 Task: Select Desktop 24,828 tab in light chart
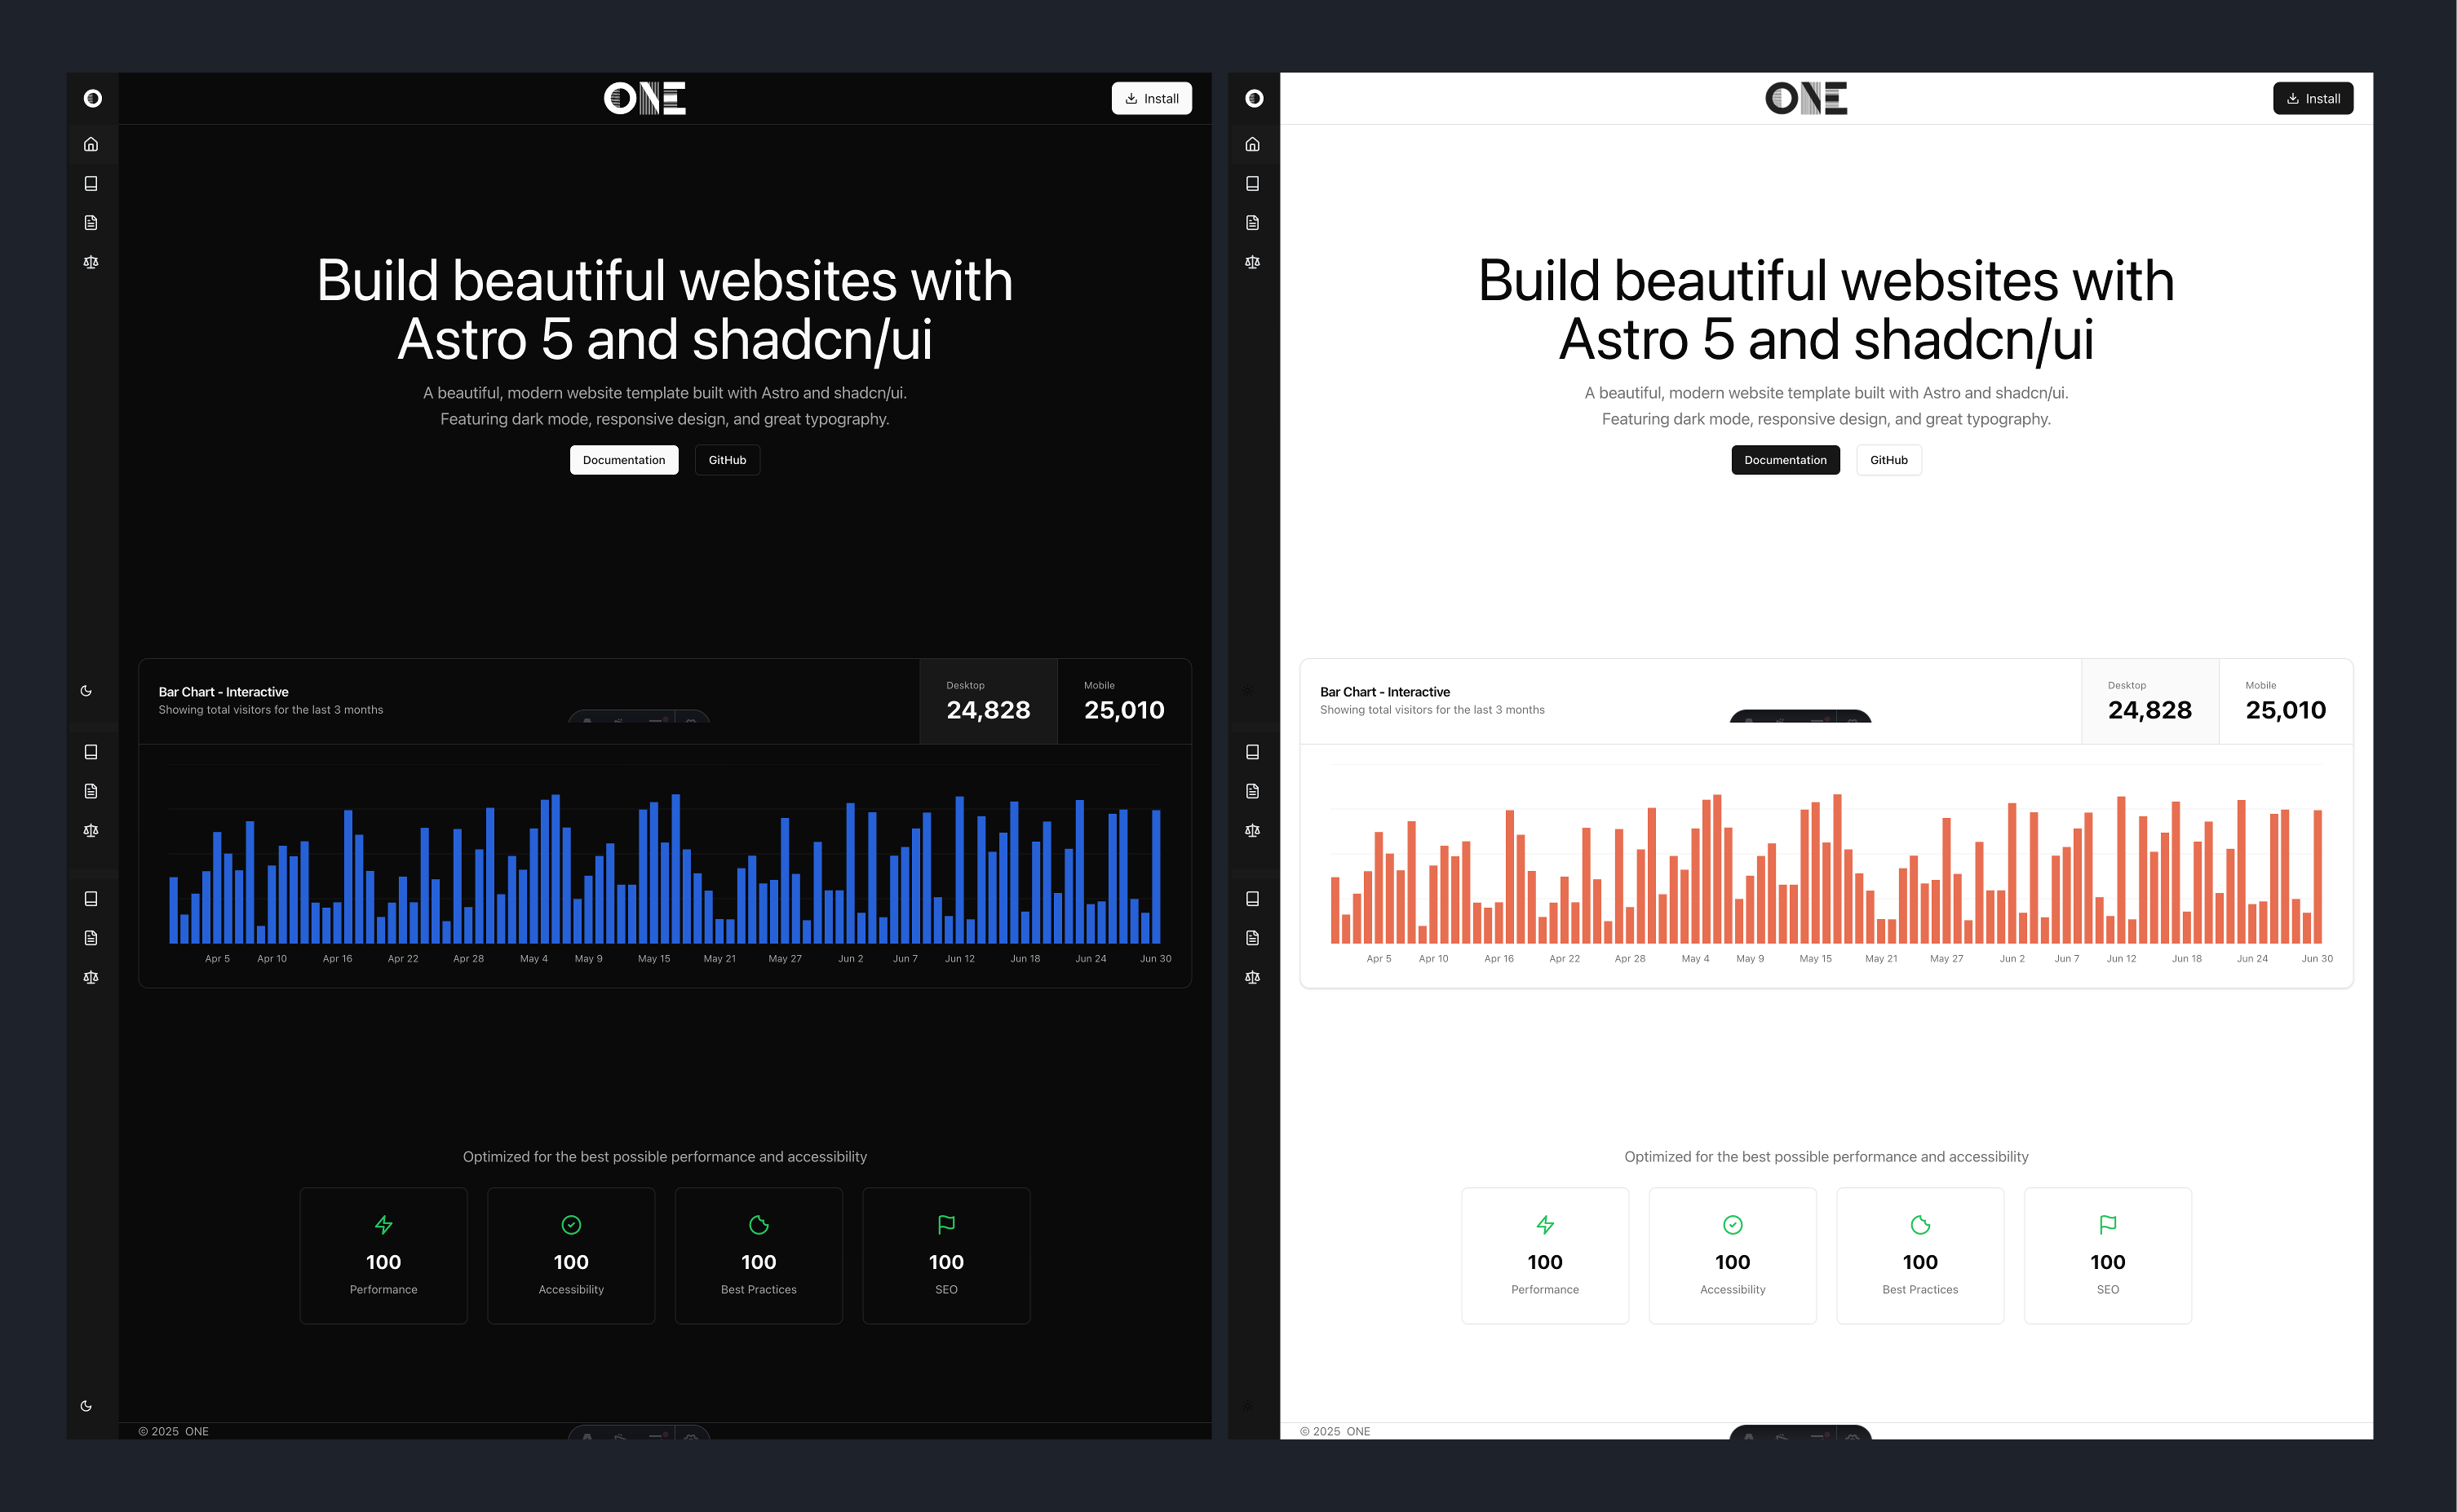[2150, 701]
